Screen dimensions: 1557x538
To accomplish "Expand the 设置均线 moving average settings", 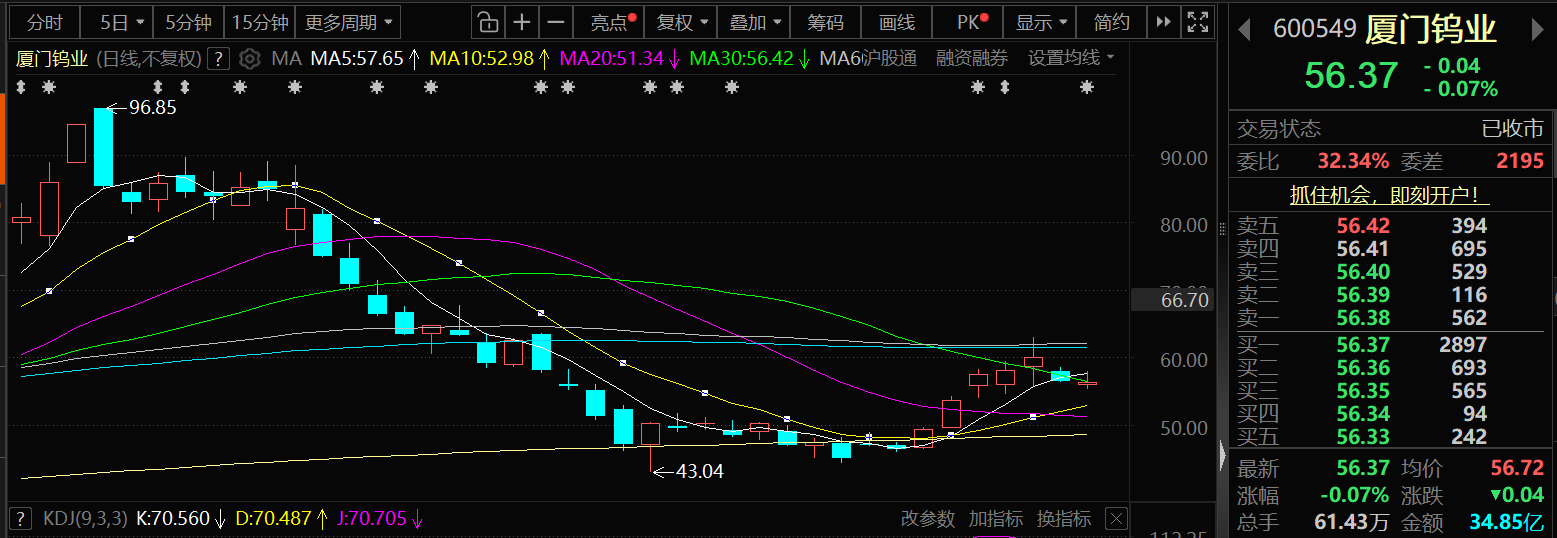I will coord(1071,59).
